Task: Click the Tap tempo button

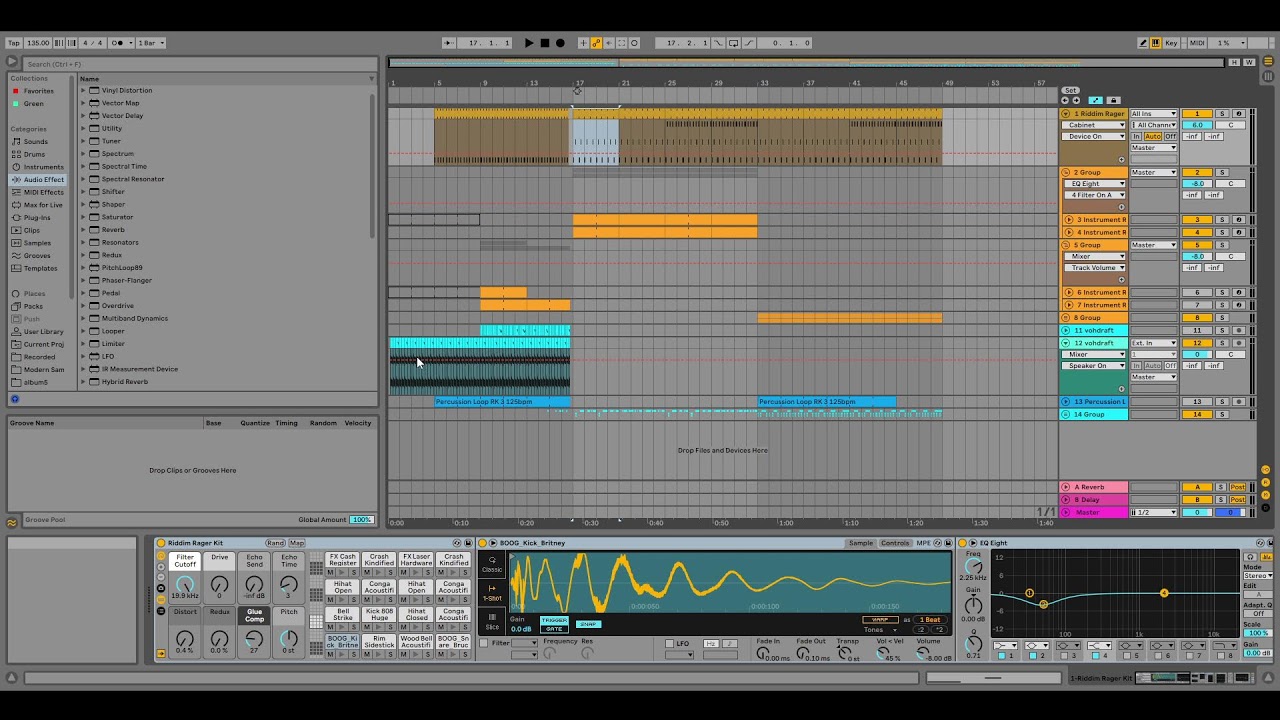Action: pyautogui.click(x=14, y=43)
